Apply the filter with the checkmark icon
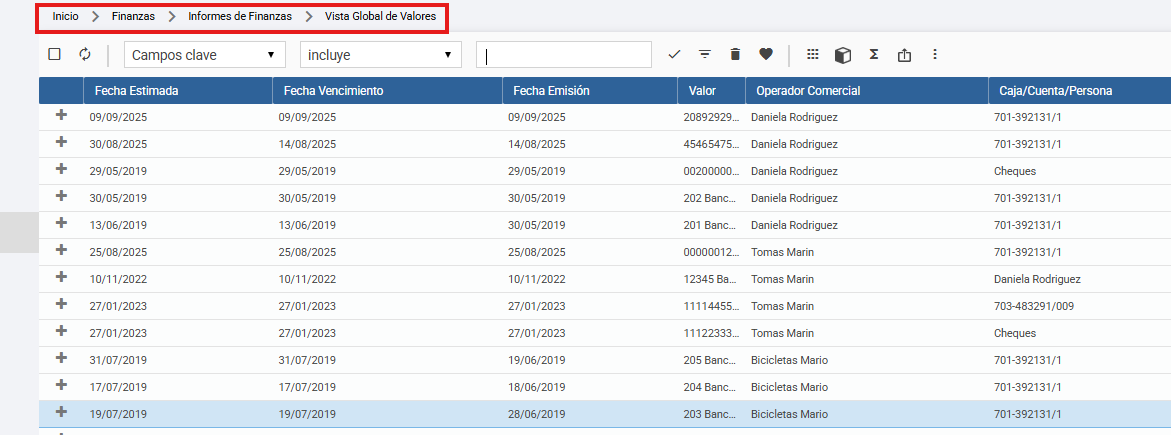 (x=674, y=54)
